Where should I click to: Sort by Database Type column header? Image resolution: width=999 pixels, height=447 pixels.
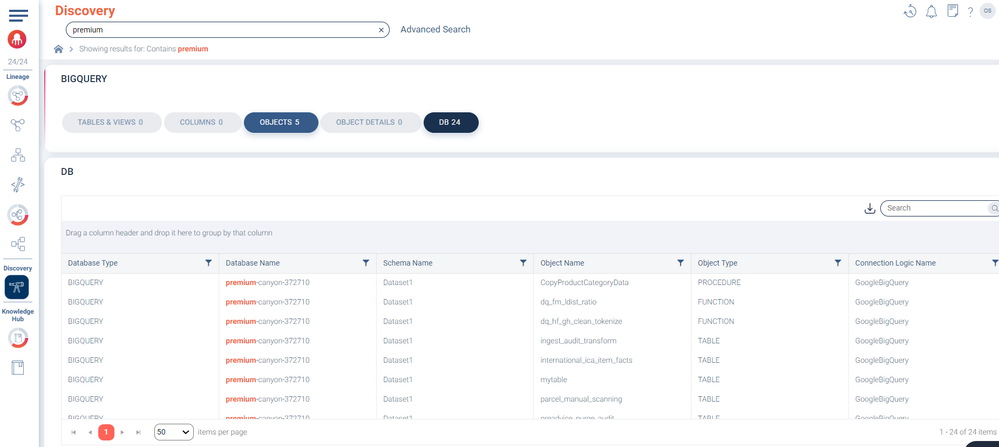[x=92, y=263]
